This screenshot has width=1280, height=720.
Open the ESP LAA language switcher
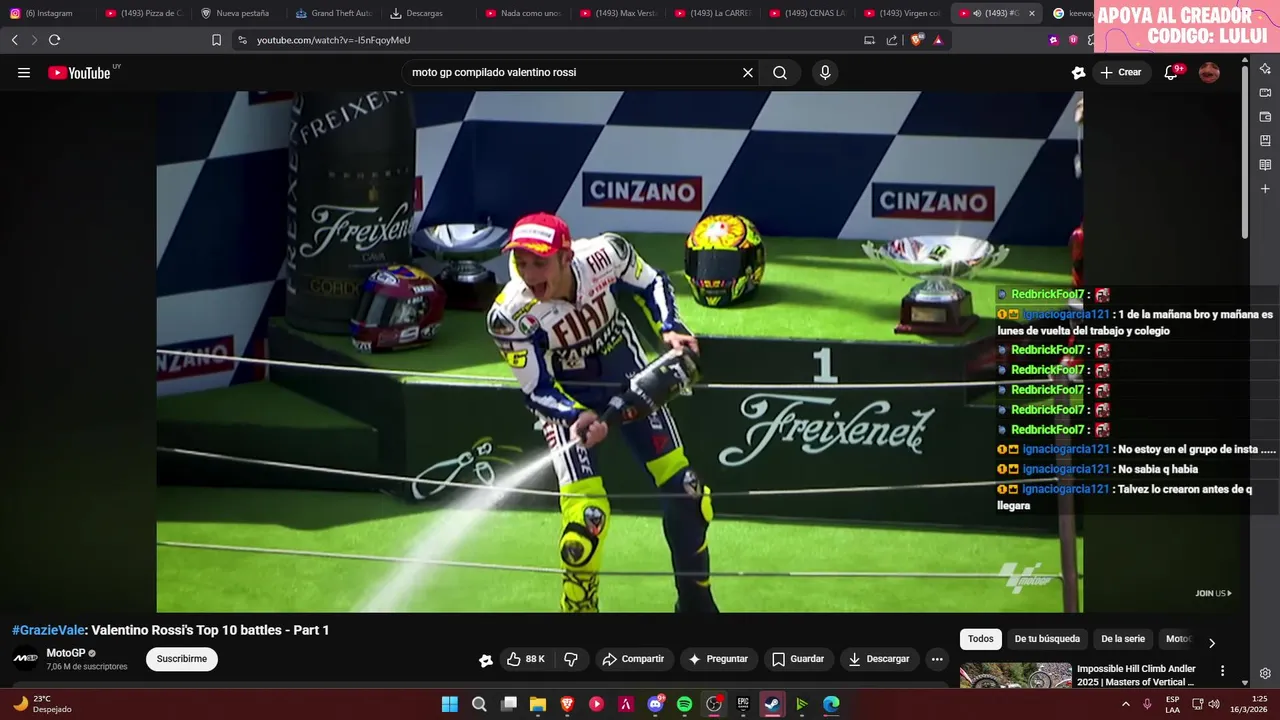point(1172,704)
